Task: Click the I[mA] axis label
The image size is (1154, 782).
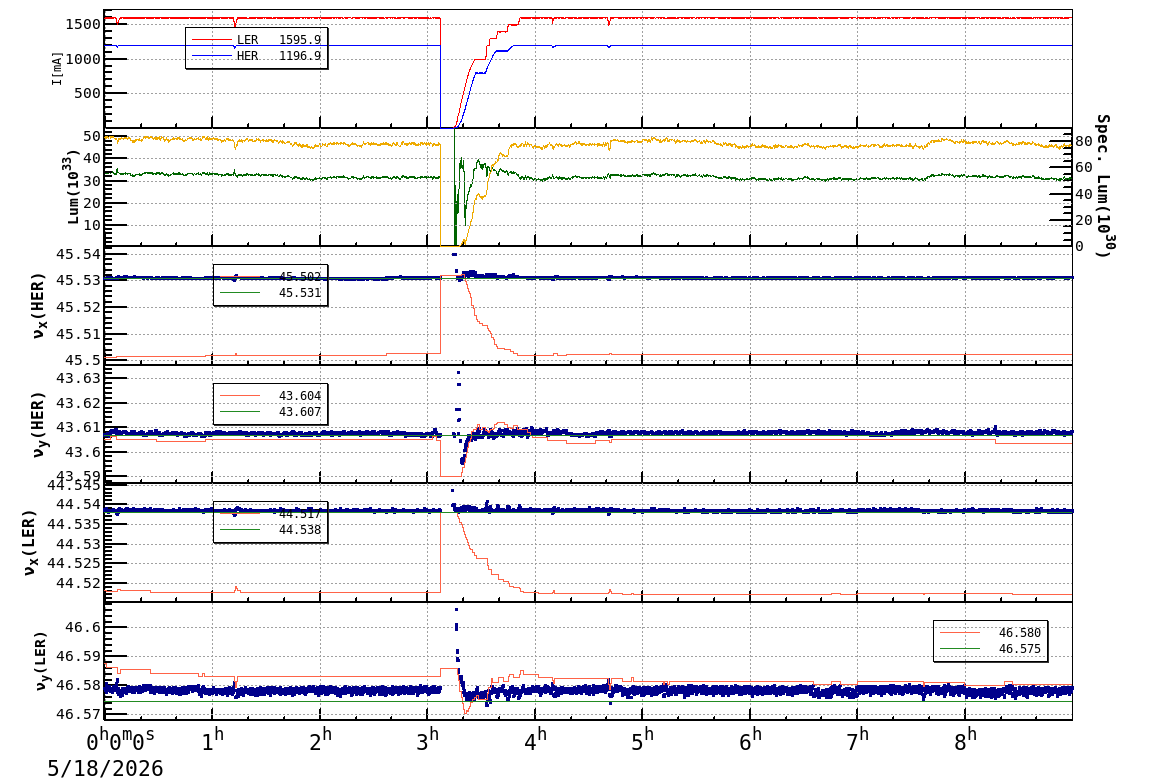Action: click(57, 68)
